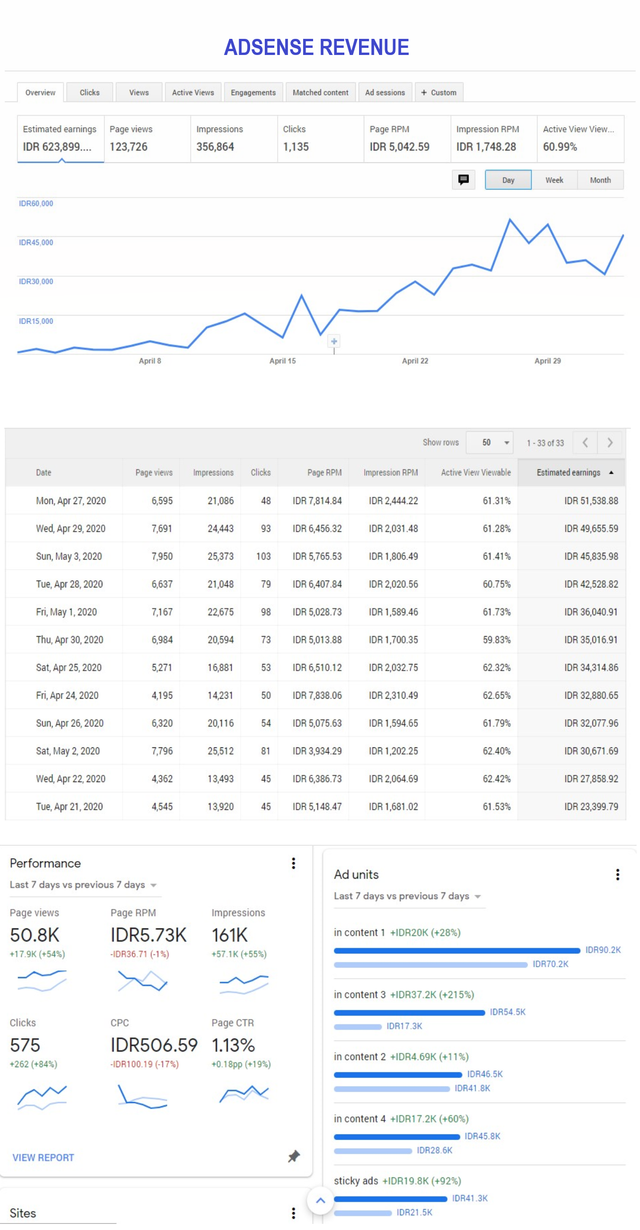Select the Matched content tab
Screen dimensions: 640x1230
click(320, 92)
